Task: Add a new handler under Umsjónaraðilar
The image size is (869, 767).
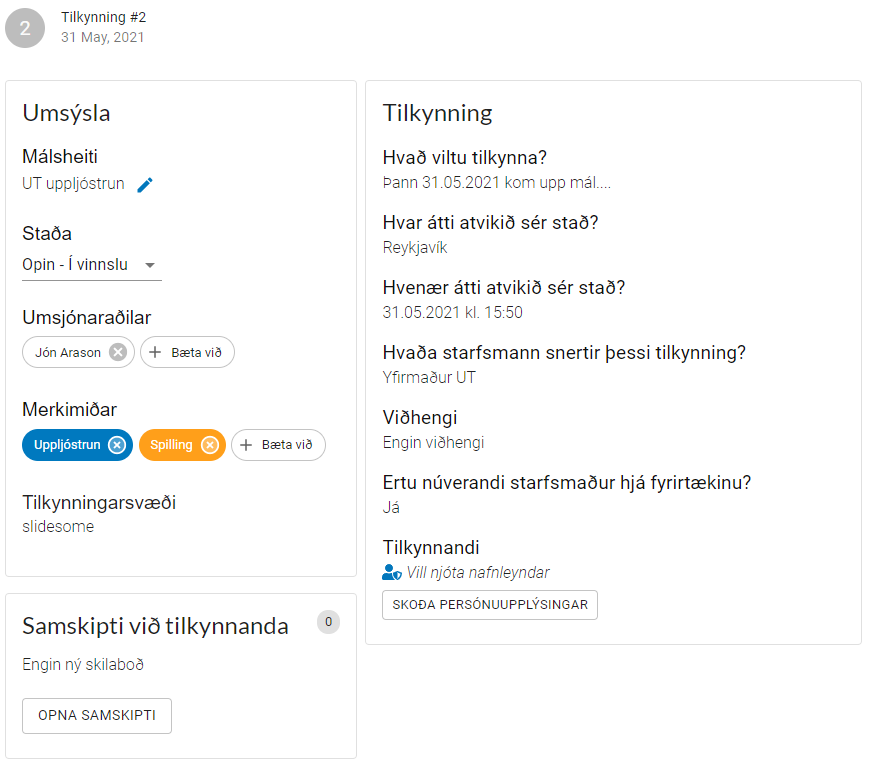Action: (x=188, y=352)
